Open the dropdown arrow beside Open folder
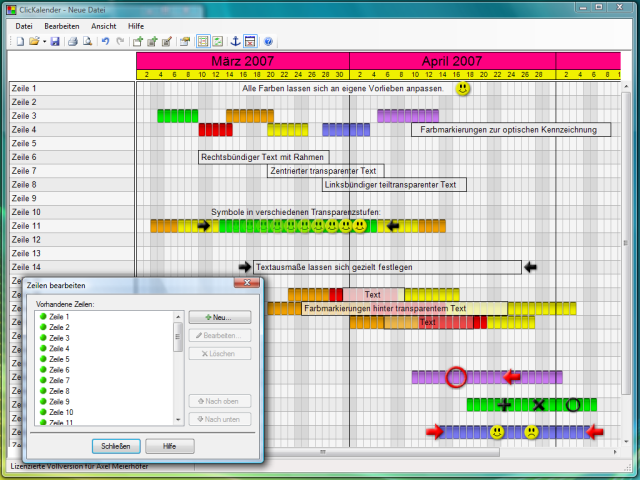640x480 pixels. click(43, 41)
